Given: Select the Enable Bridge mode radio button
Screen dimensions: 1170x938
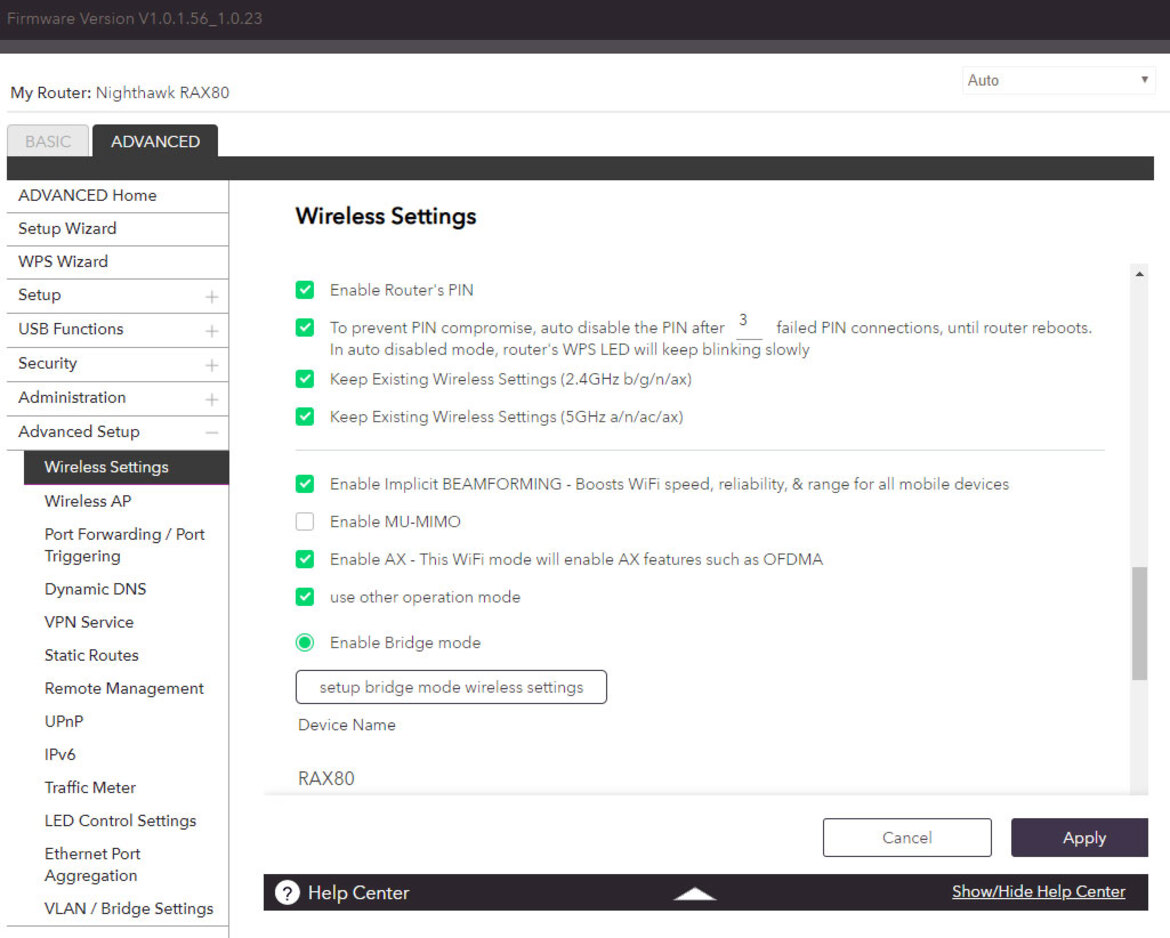Looking at the screenshot, I should (304, 642).
